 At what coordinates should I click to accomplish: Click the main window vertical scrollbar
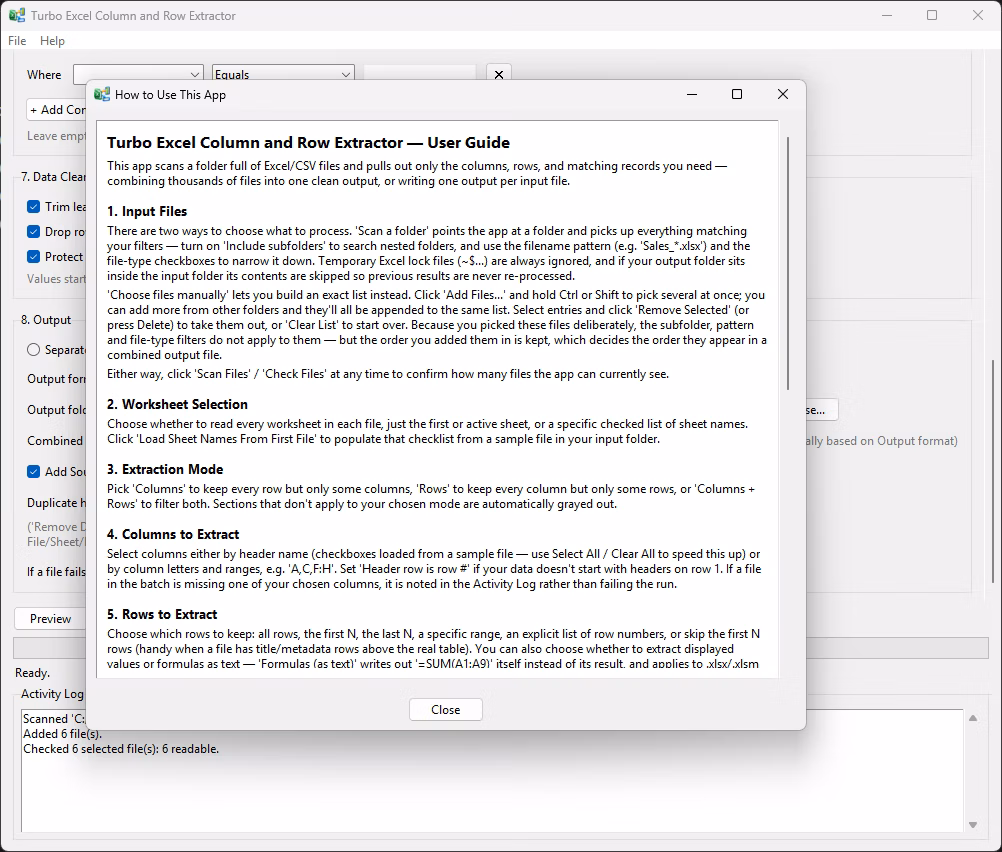click(x=993, y=472)
